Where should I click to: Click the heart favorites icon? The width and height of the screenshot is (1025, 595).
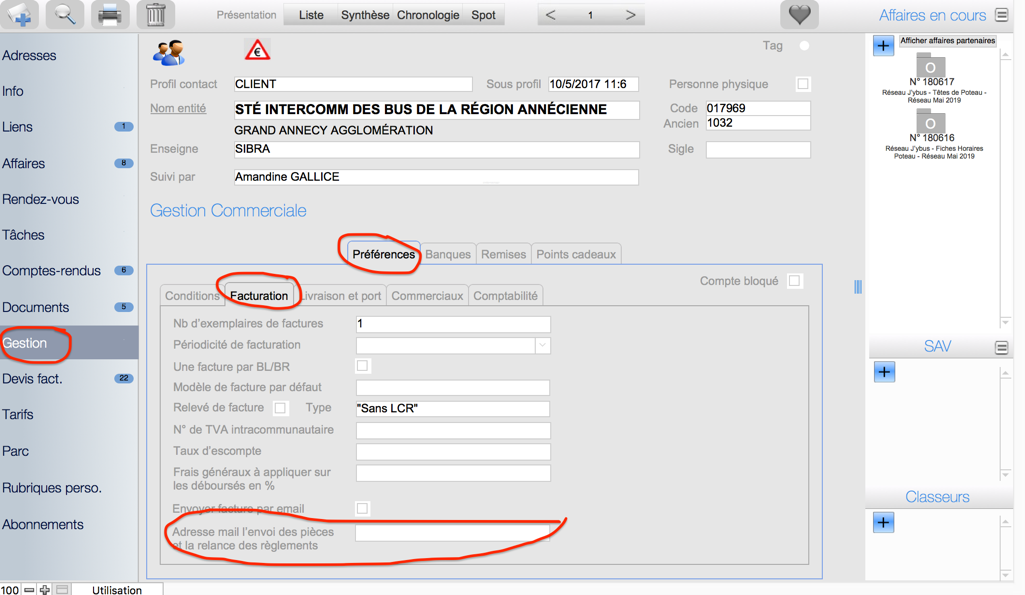[x=799, y=15]
